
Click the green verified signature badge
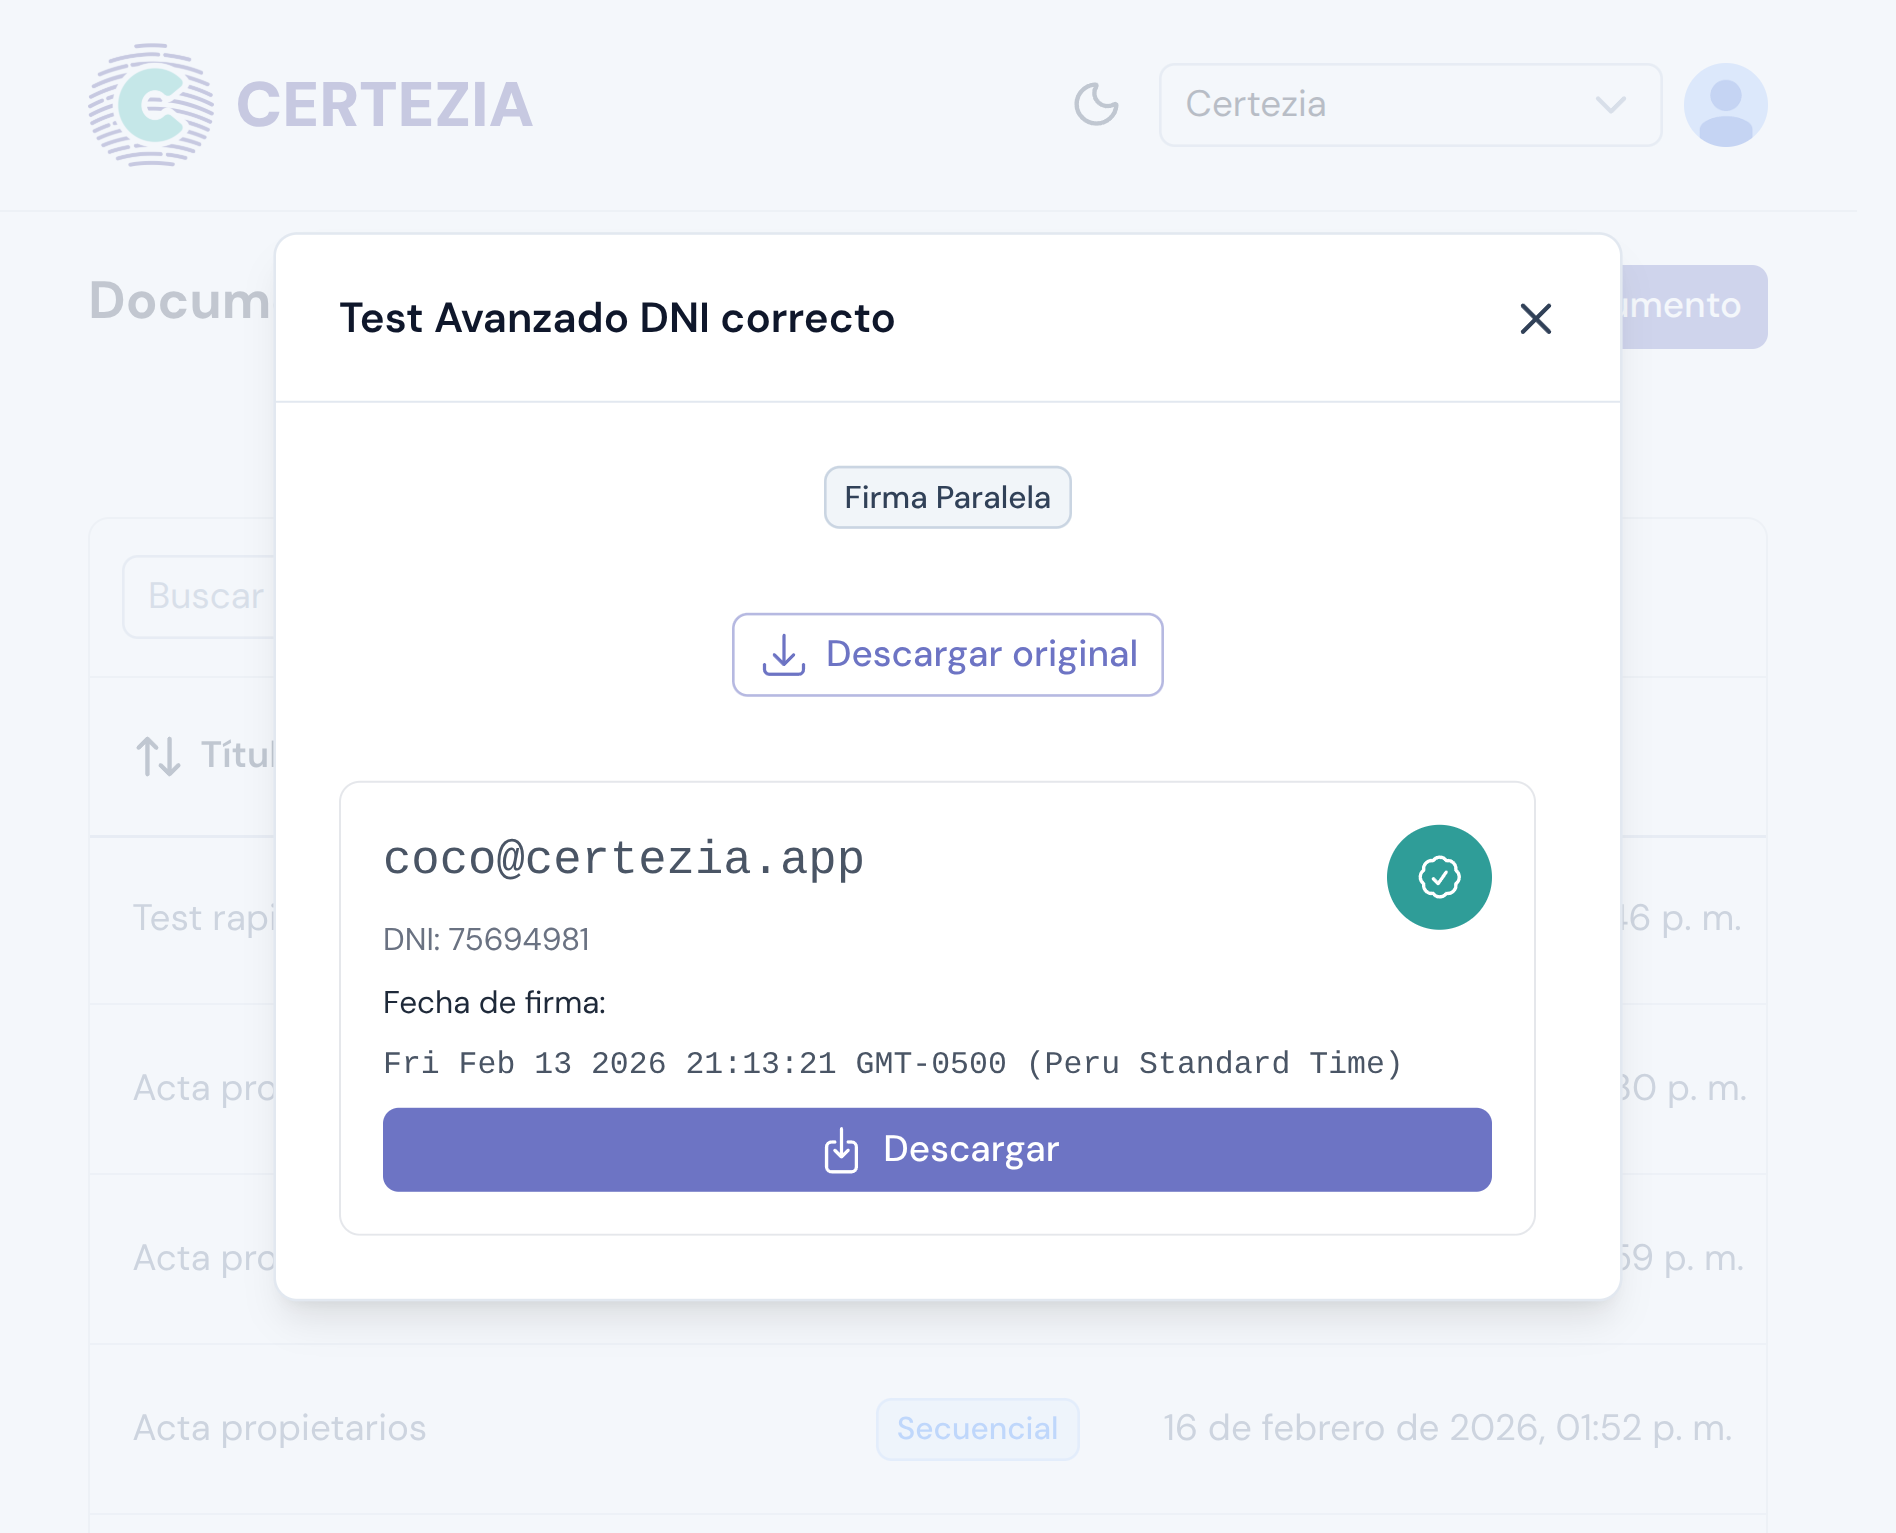1439,877
